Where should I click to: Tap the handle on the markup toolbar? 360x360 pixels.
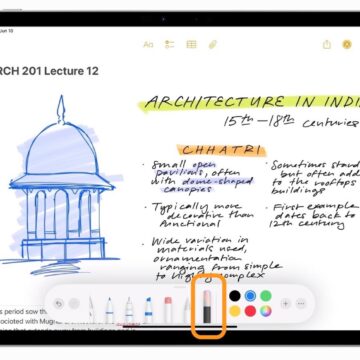180,286
